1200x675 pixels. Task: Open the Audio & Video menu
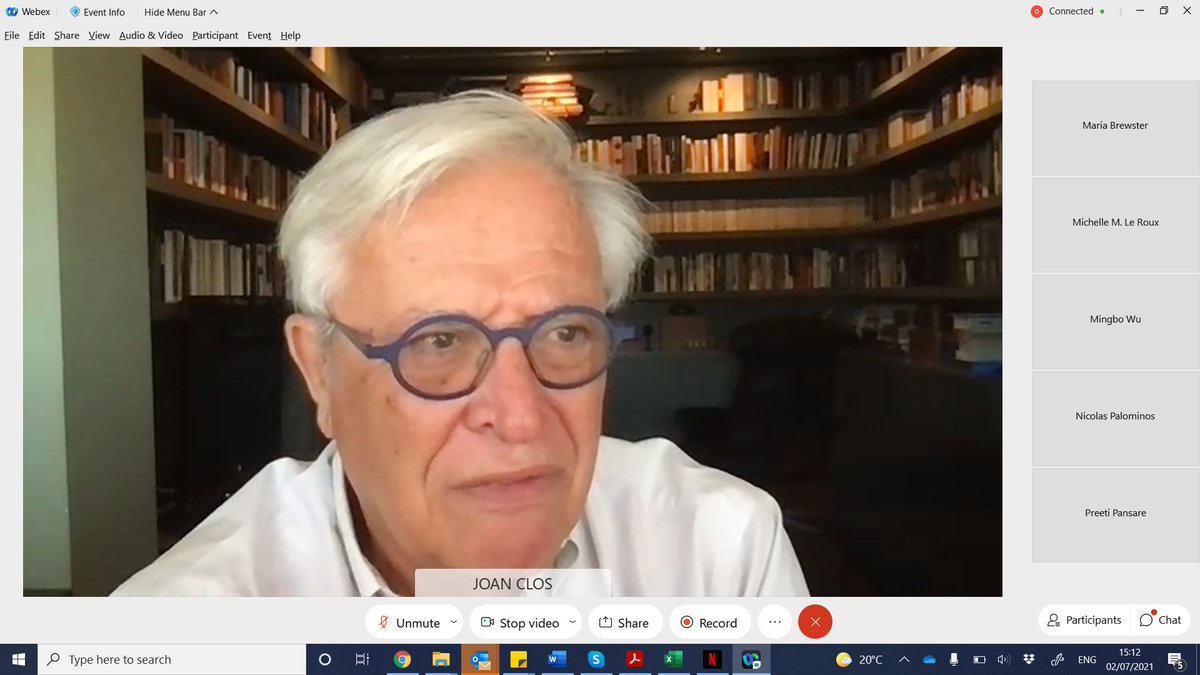point(150,35)
